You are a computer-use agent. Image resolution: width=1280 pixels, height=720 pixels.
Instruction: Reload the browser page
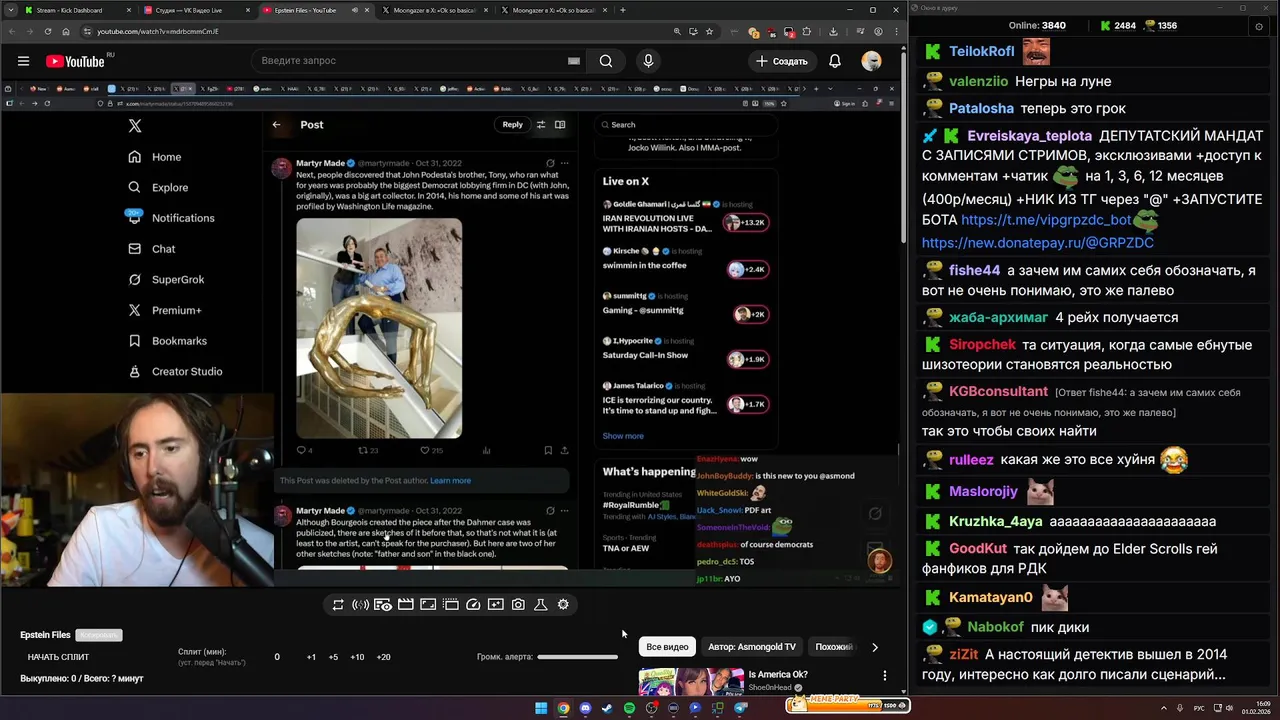coord(48,31)
